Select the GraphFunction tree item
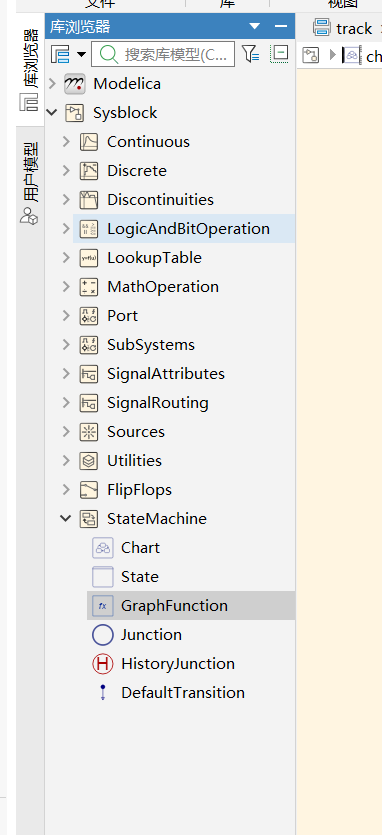Image resolution: width=382 pixels, height=835 pixels. click(191, 606)
